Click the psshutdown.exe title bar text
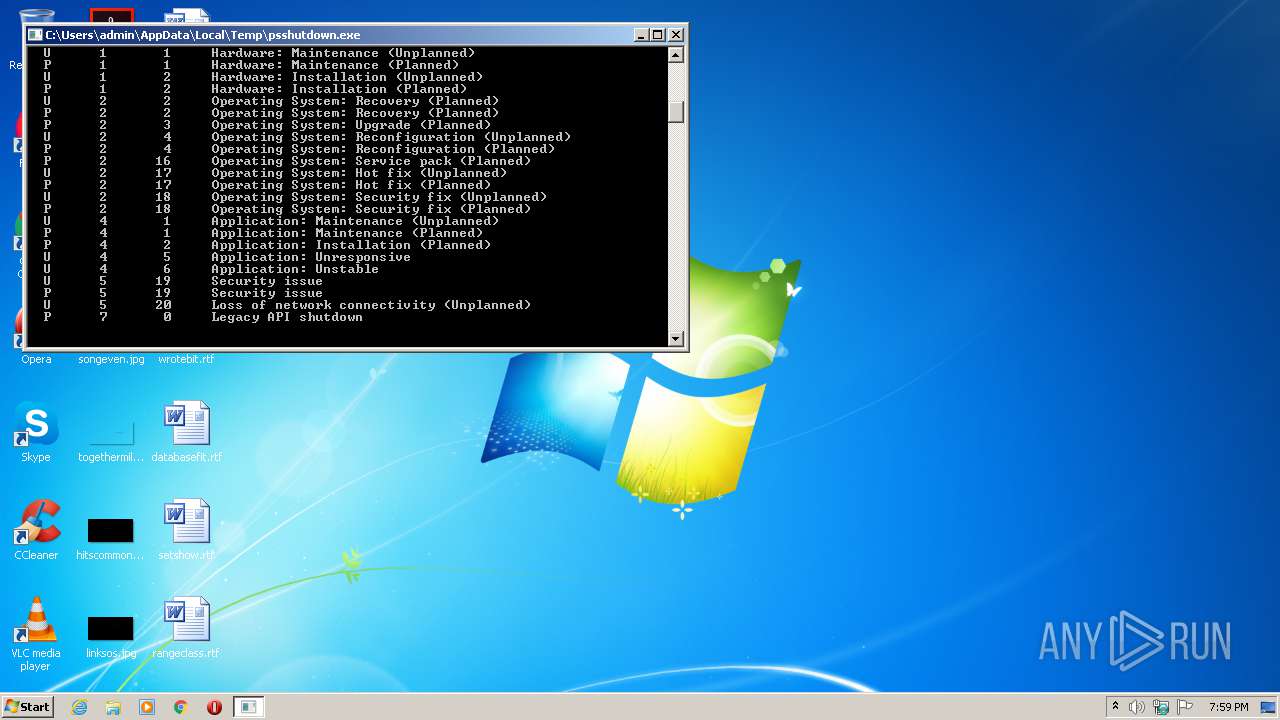This screenshot has width=1280, height=720. 203,35
